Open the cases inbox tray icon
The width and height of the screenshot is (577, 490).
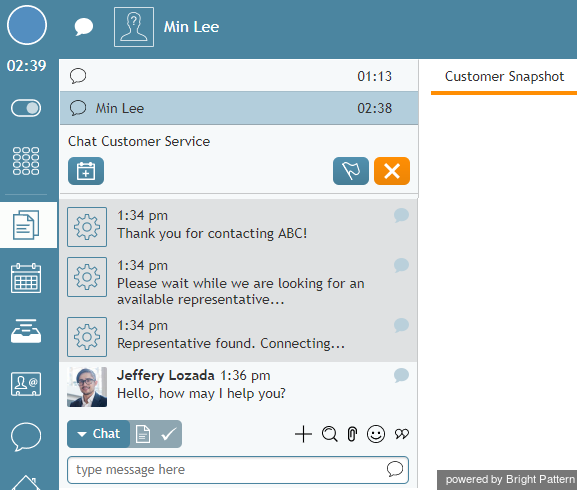(x=26, y=331)
